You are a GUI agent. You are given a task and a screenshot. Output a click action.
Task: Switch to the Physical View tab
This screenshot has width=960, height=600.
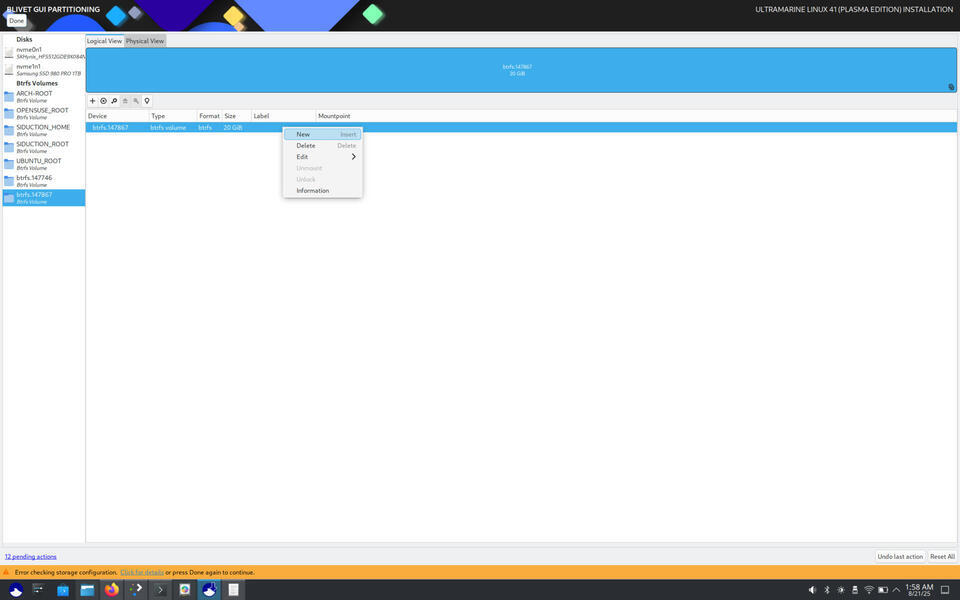(x=145, y=41)
